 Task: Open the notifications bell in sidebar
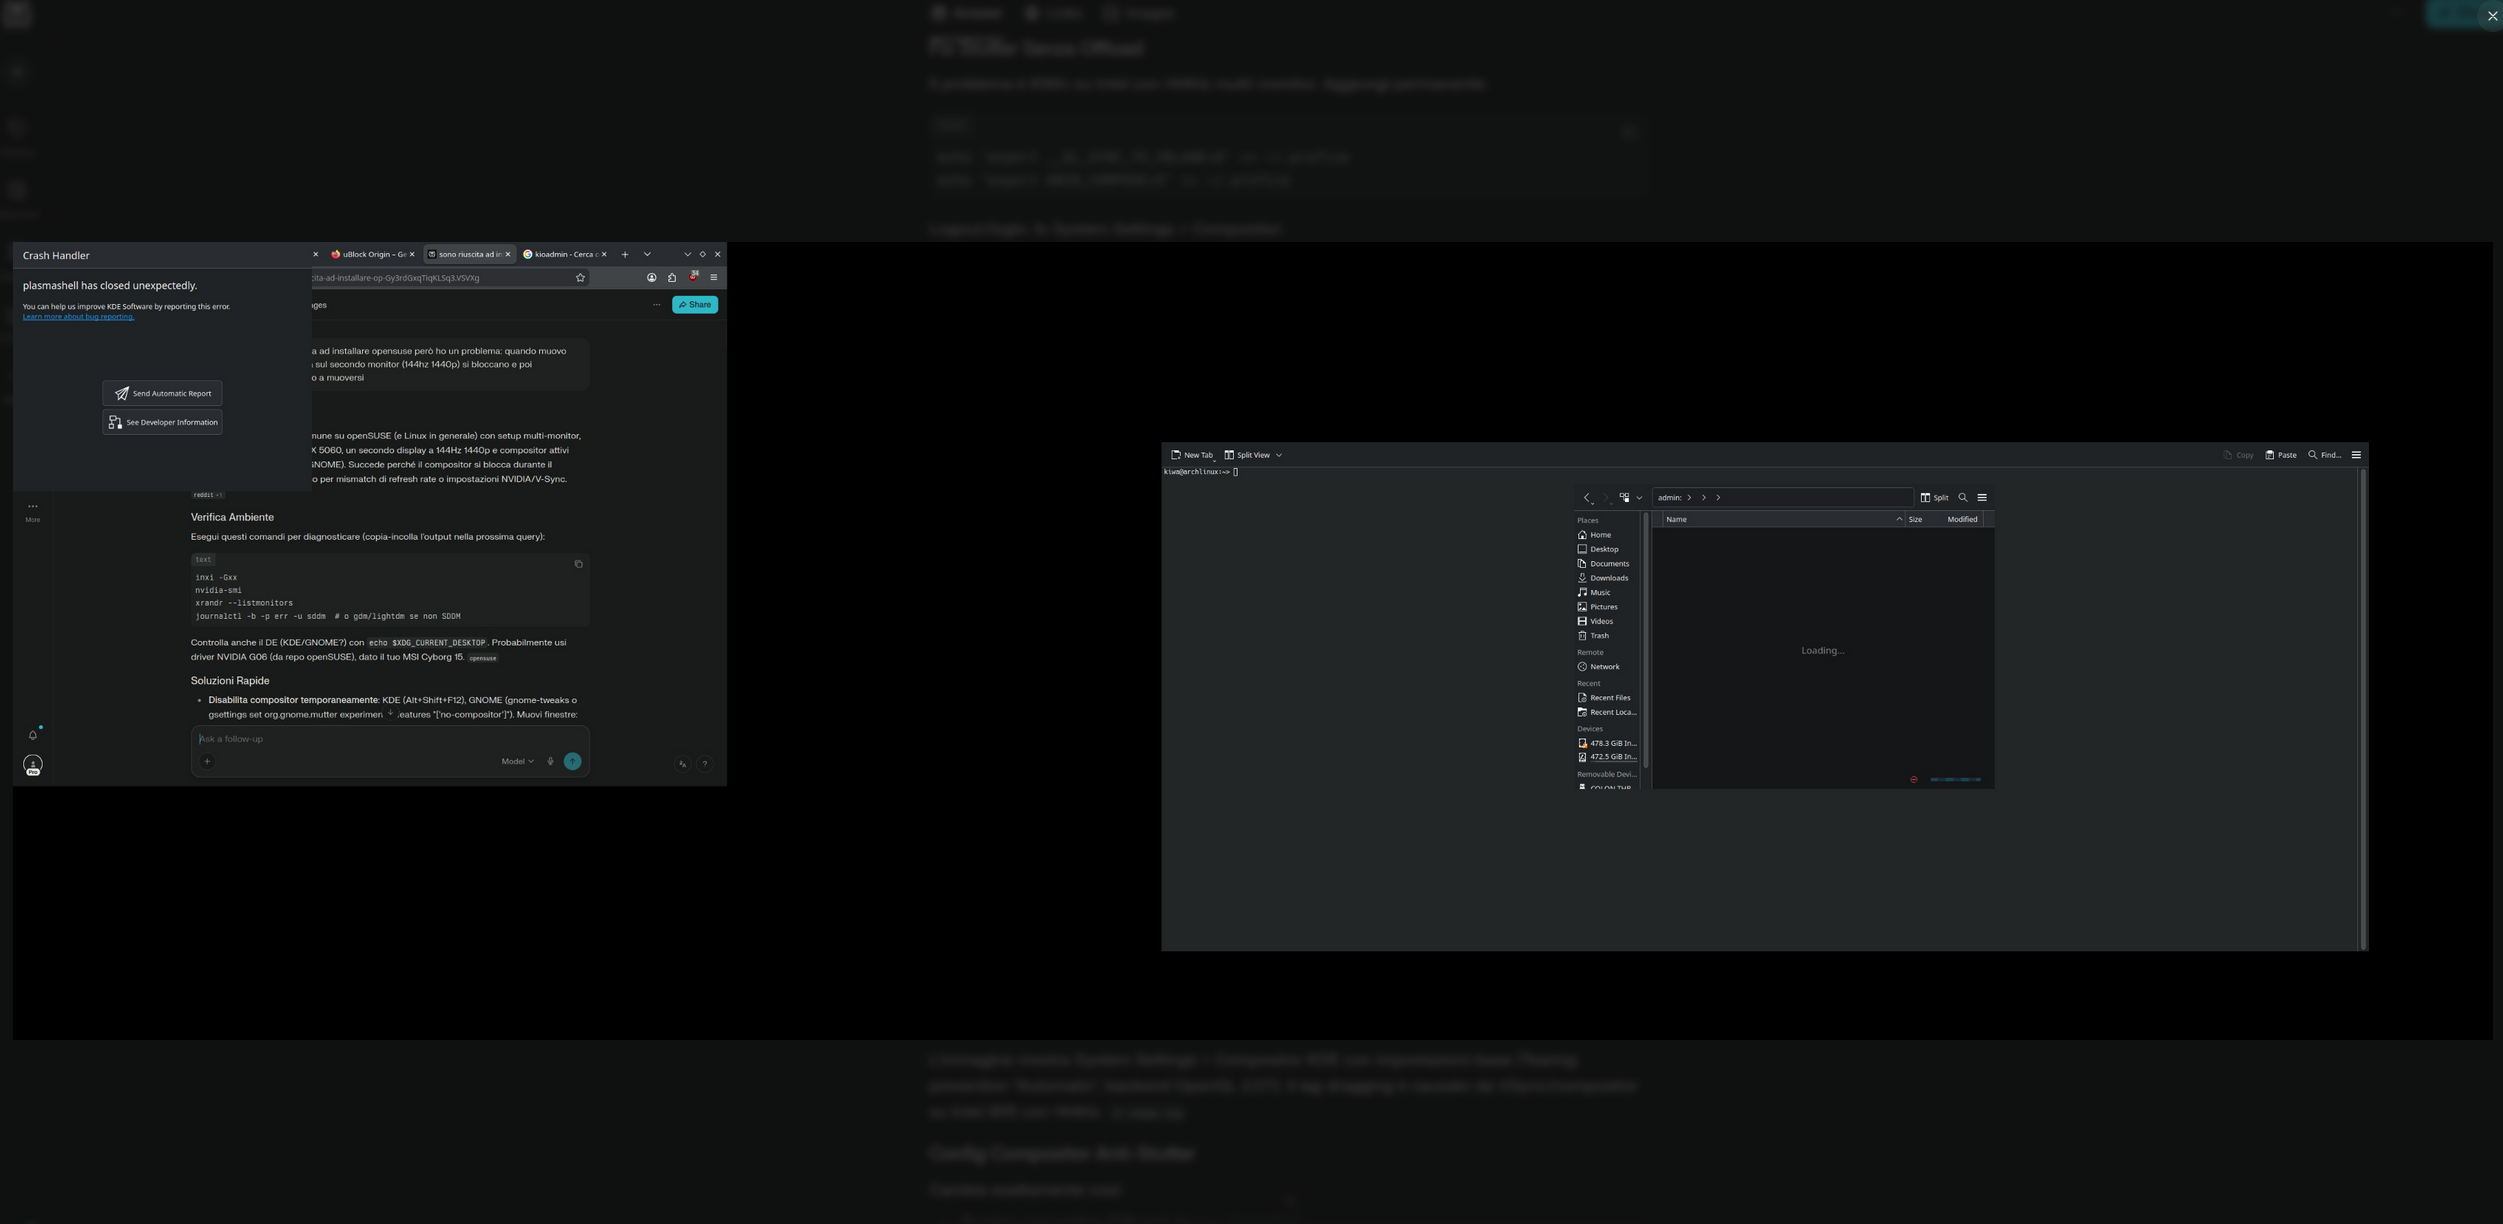tap(32, 735)
